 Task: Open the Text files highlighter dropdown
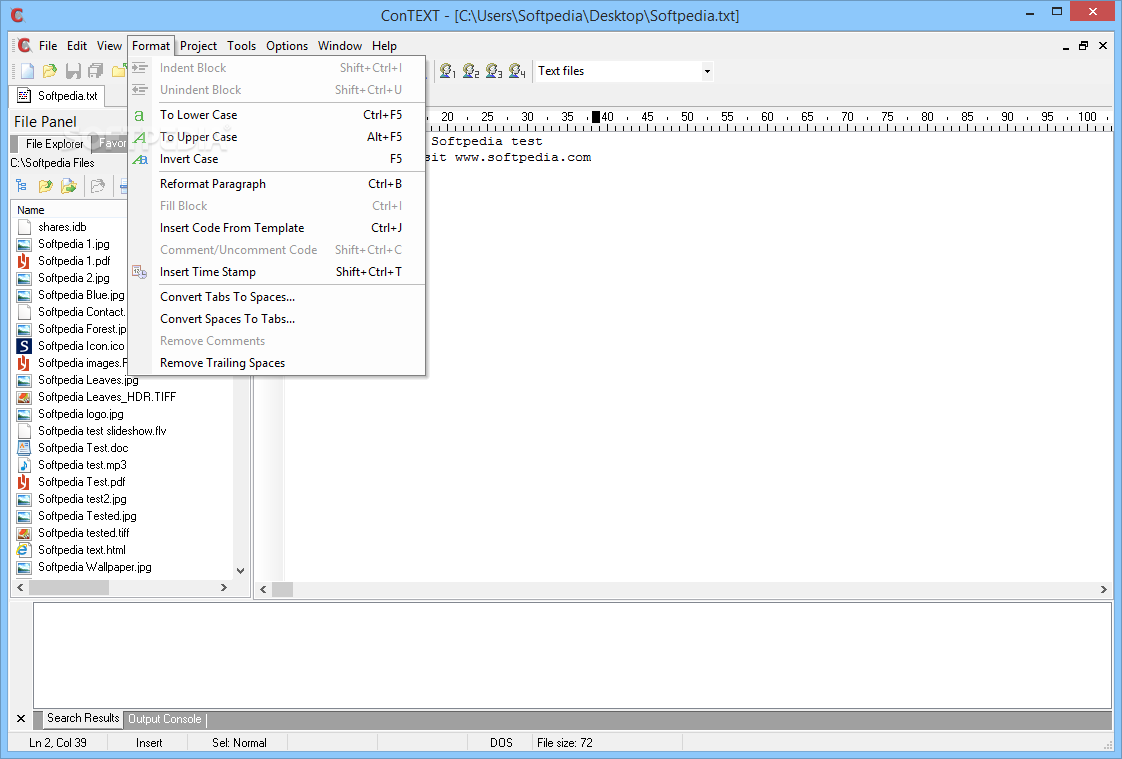(707, 71)
